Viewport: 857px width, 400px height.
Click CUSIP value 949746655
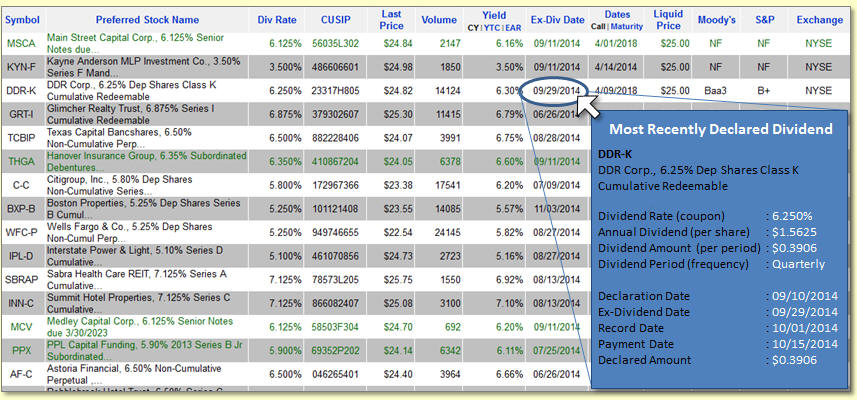click(x=336, y=232)
